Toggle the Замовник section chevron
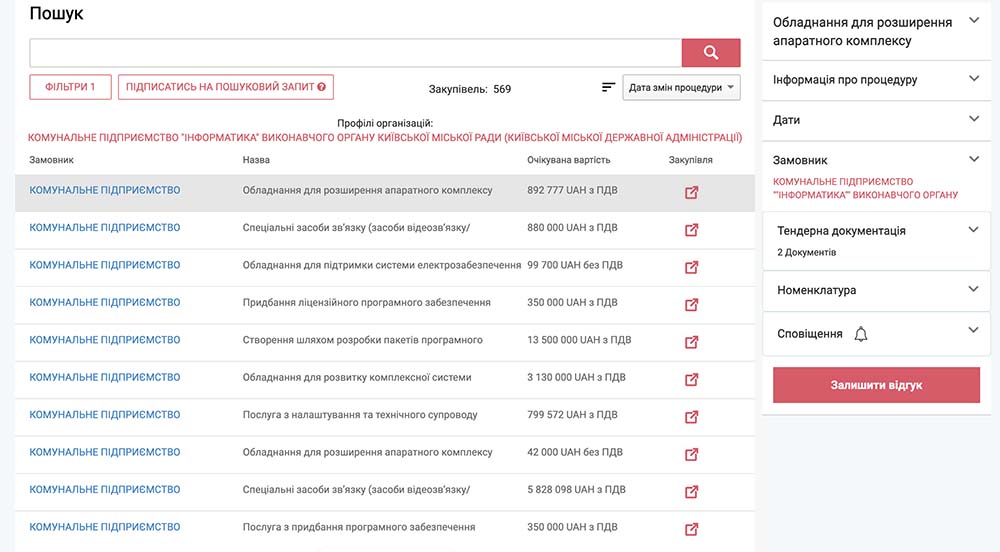Viewport: 1000px width, 552px height. [x=974, y=159]
